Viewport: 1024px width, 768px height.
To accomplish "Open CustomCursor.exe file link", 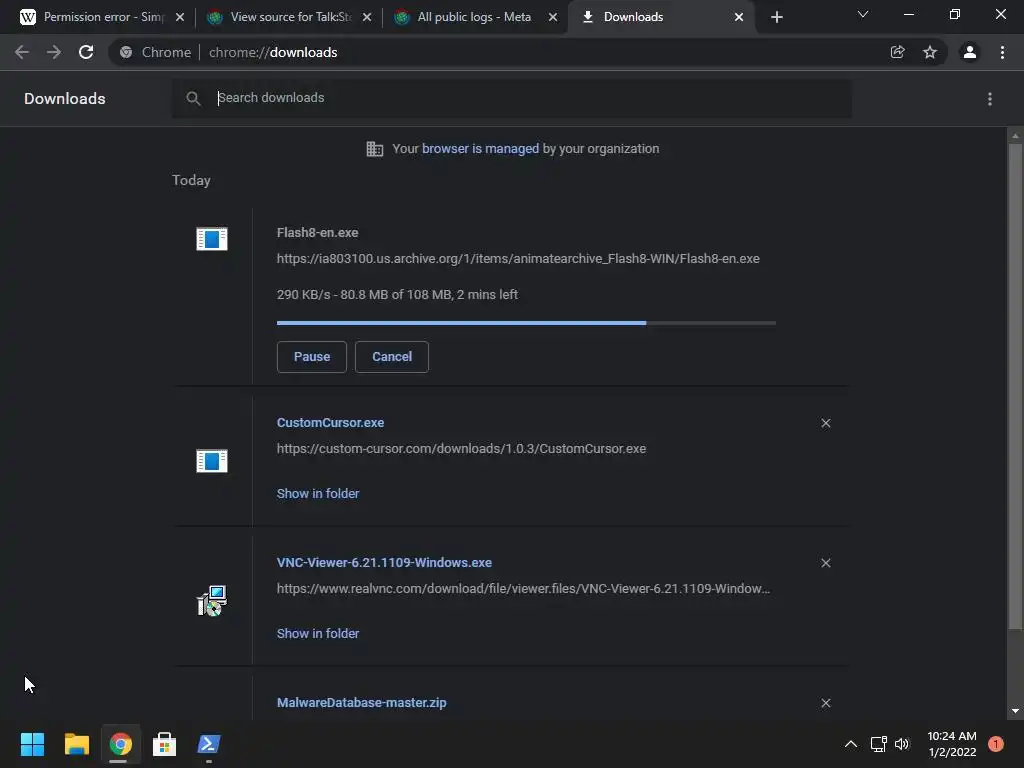I will point(330,423).
